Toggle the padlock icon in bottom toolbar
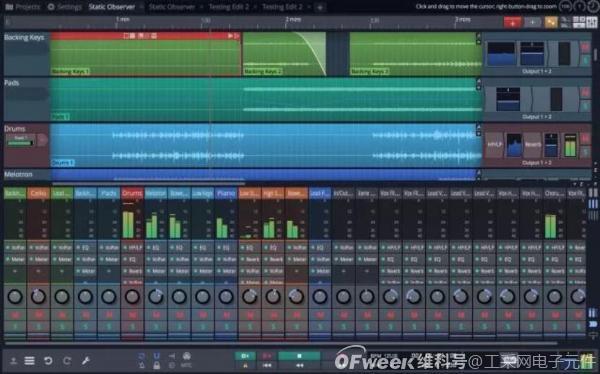This screenshot has height=374, width=600. pos(156,365)
